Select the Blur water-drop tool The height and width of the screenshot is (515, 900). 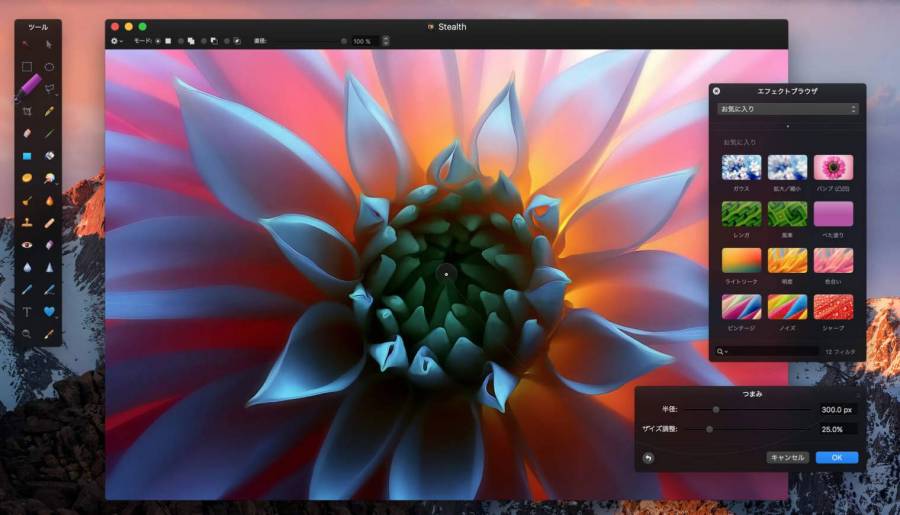coord(26,267)
